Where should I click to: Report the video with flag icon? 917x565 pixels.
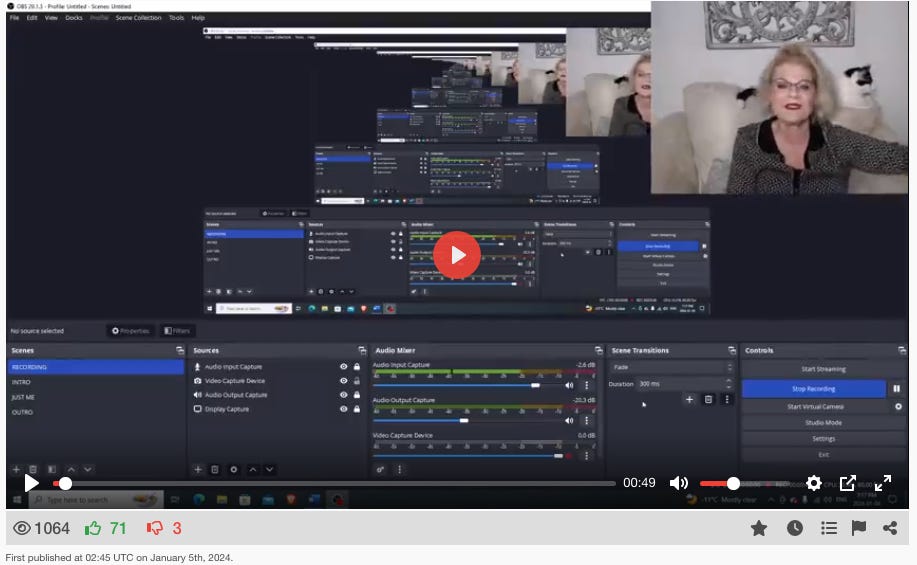(859, 529)
